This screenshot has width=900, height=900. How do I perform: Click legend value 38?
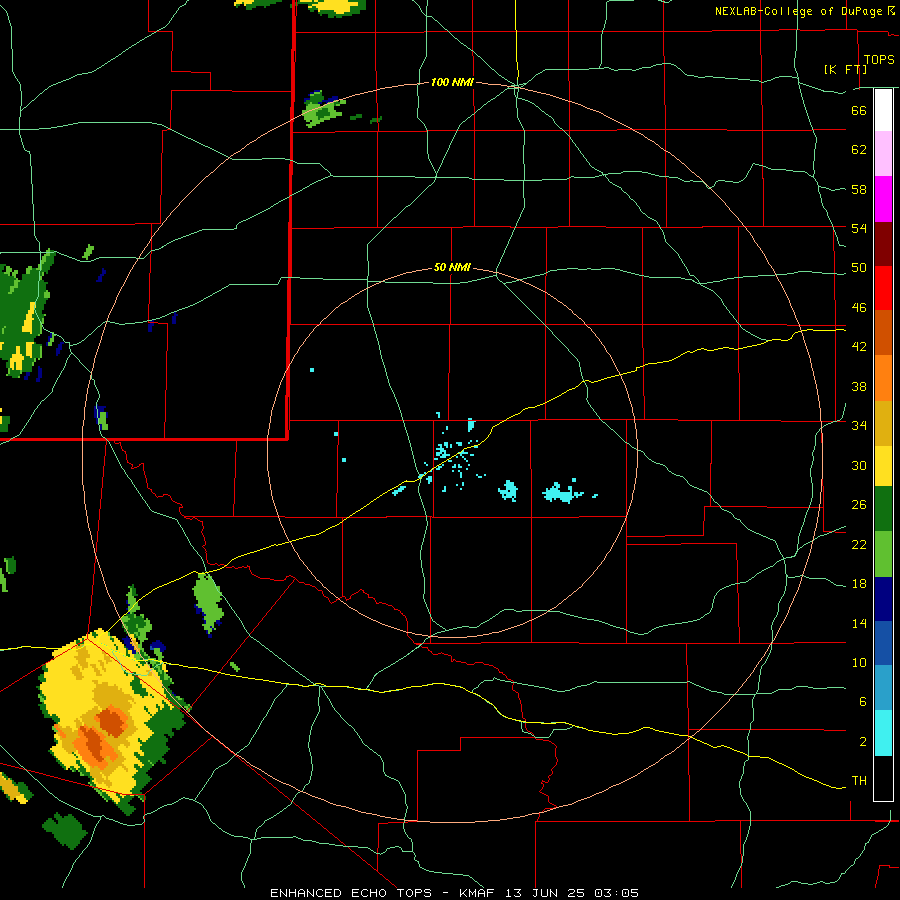(x=859, y=386)
